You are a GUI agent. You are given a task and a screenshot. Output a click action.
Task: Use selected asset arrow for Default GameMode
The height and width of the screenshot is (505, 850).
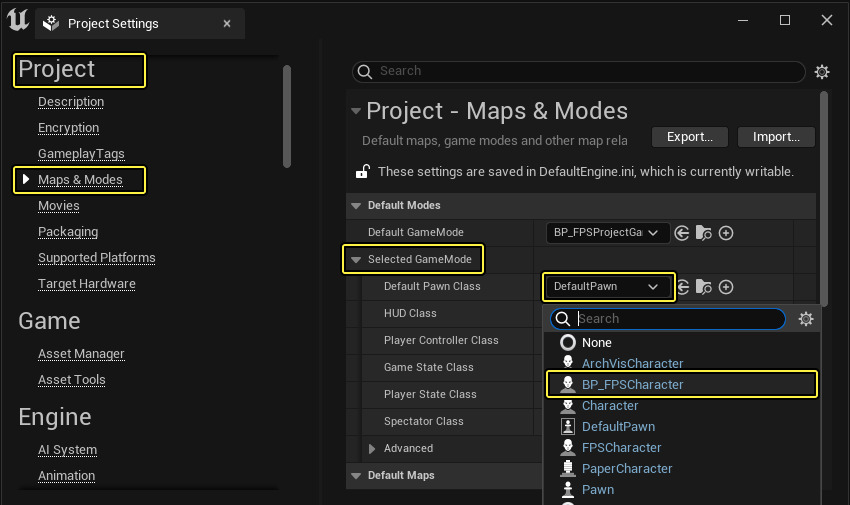tap(682, 233)
